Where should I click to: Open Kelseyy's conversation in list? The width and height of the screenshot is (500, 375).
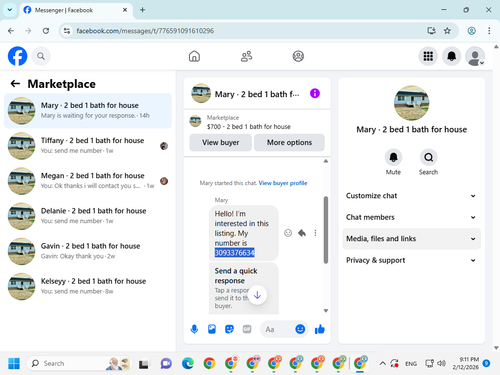click(x=88, y=286)
